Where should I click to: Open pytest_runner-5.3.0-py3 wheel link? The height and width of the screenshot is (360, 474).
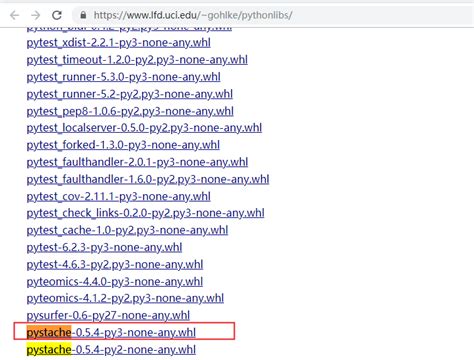pos(123,77)
